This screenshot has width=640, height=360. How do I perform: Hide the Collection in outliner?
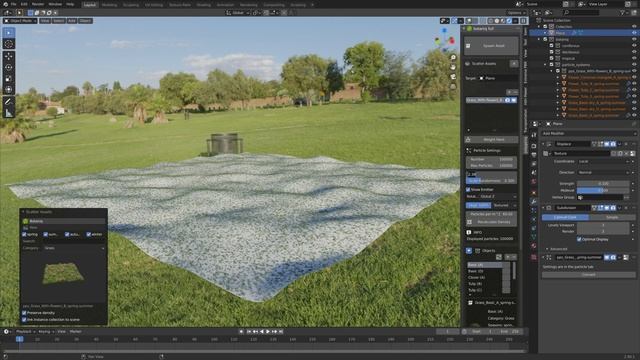(x=634, y=27)
